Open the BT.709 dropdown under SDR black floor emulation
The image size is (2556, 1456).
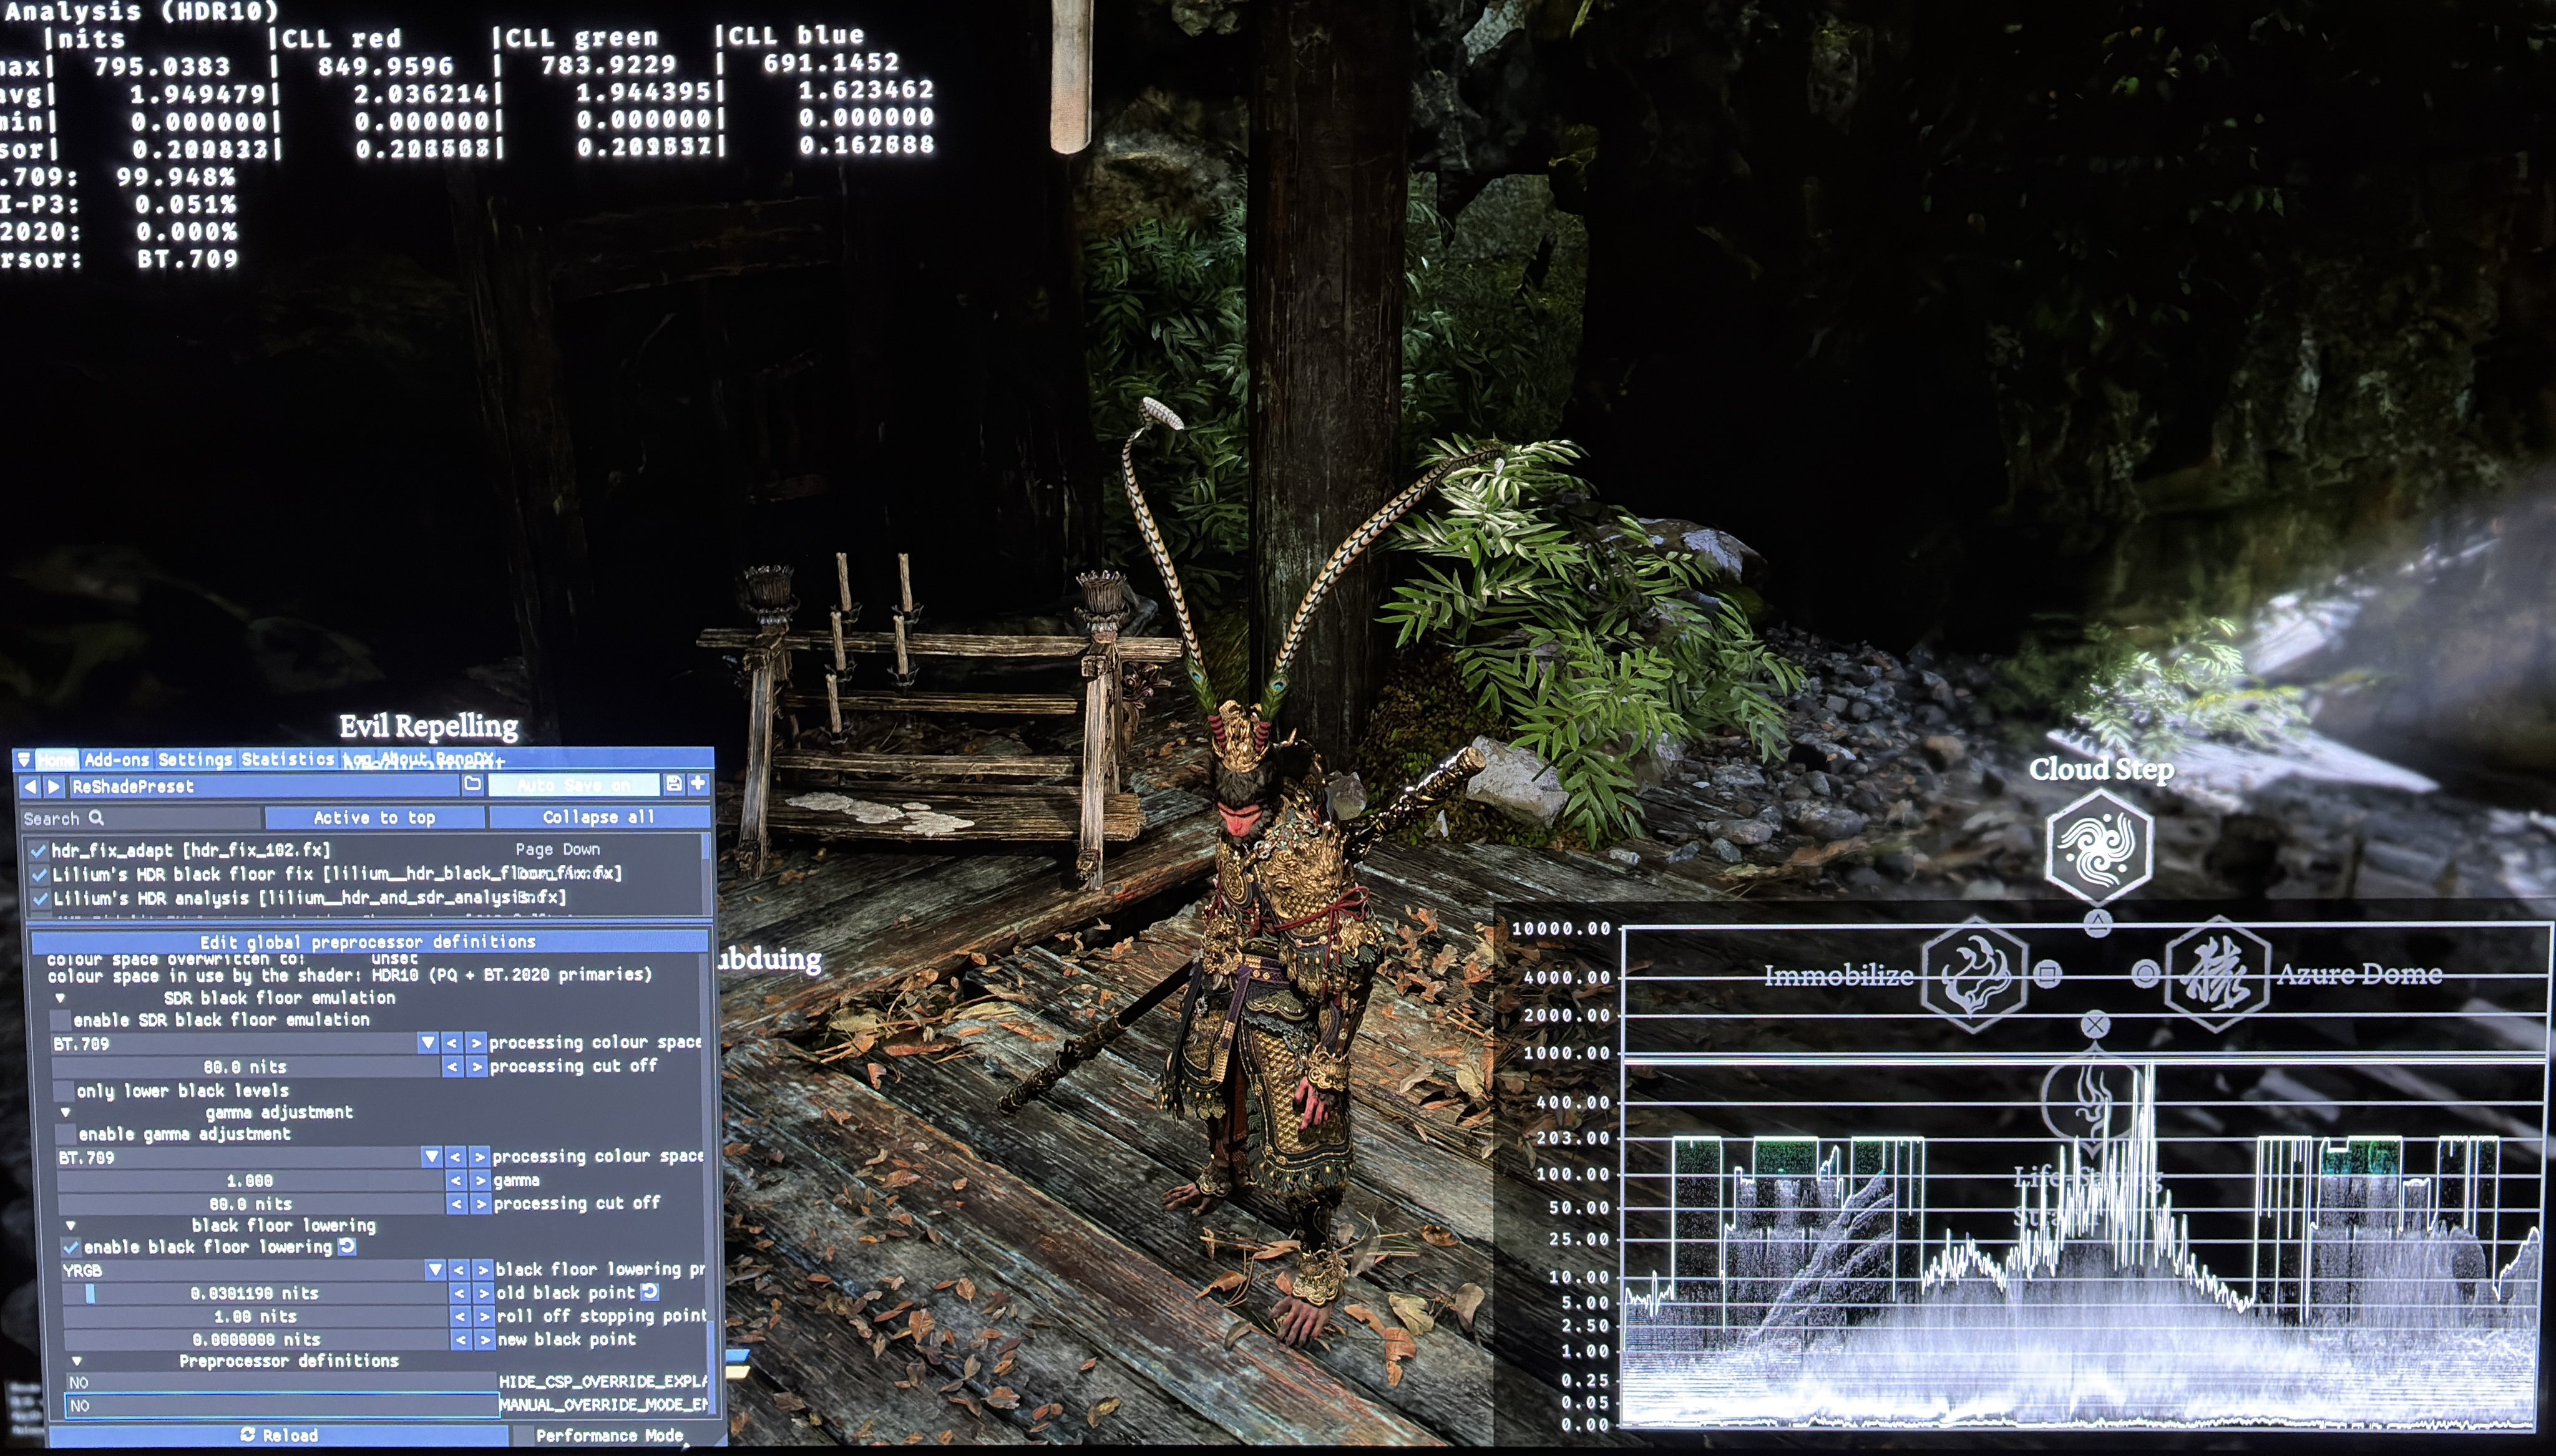tap(244, 1043)
